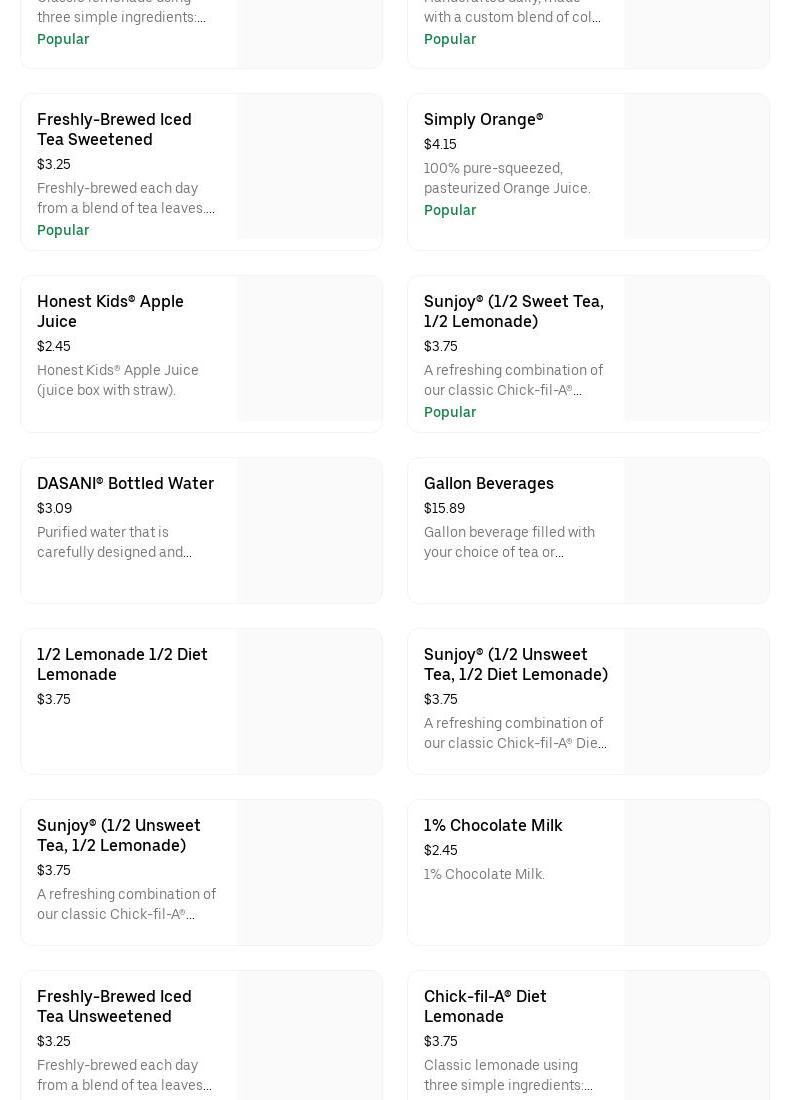Click the $15.89 Gallon Beverages price
The width and height of the screenshot is (804, 1100).
(x=444, y=508)
